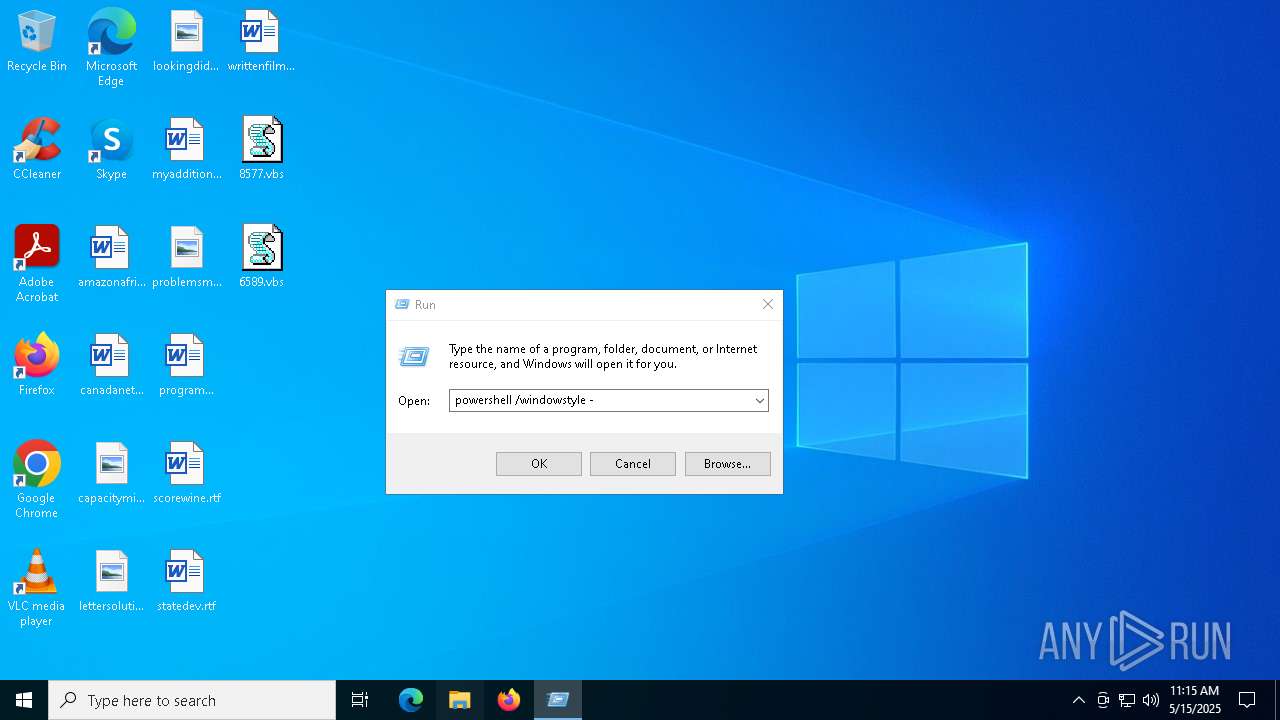Image resolution: width=1280 pixels, height=720 pixels.
Task: Select the Google Chrome desktop shortcut
Action: (37, 480)
